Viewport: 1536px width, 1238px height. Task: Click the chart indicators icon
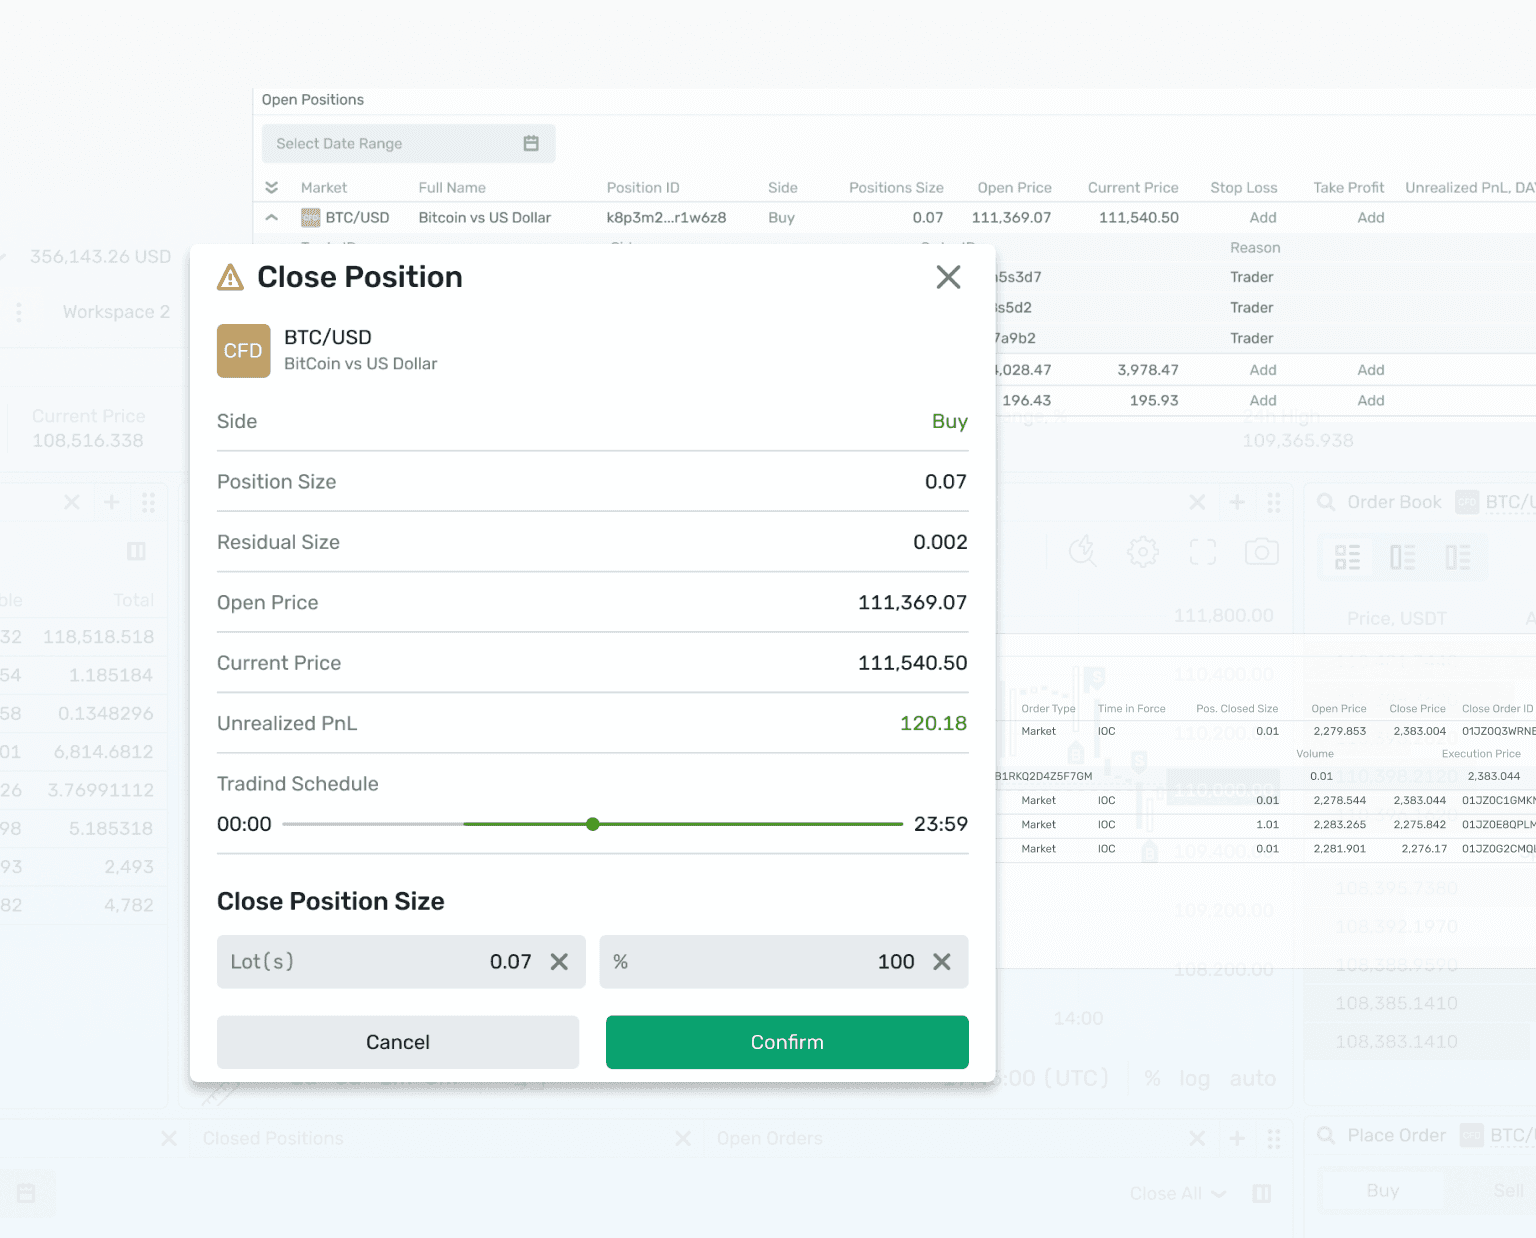tap(1083, 551)
